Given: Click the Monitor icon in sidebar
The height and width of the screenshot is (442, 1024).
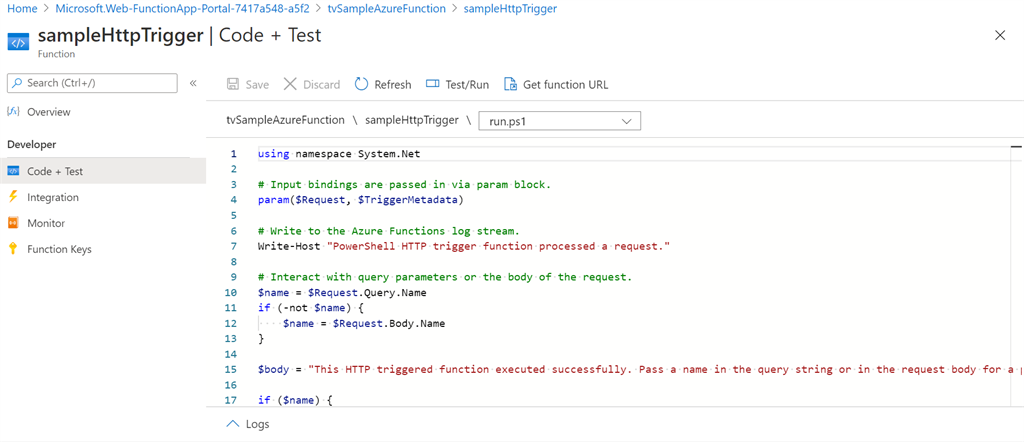Looking at the screenshot, I should tap(14, 223).
